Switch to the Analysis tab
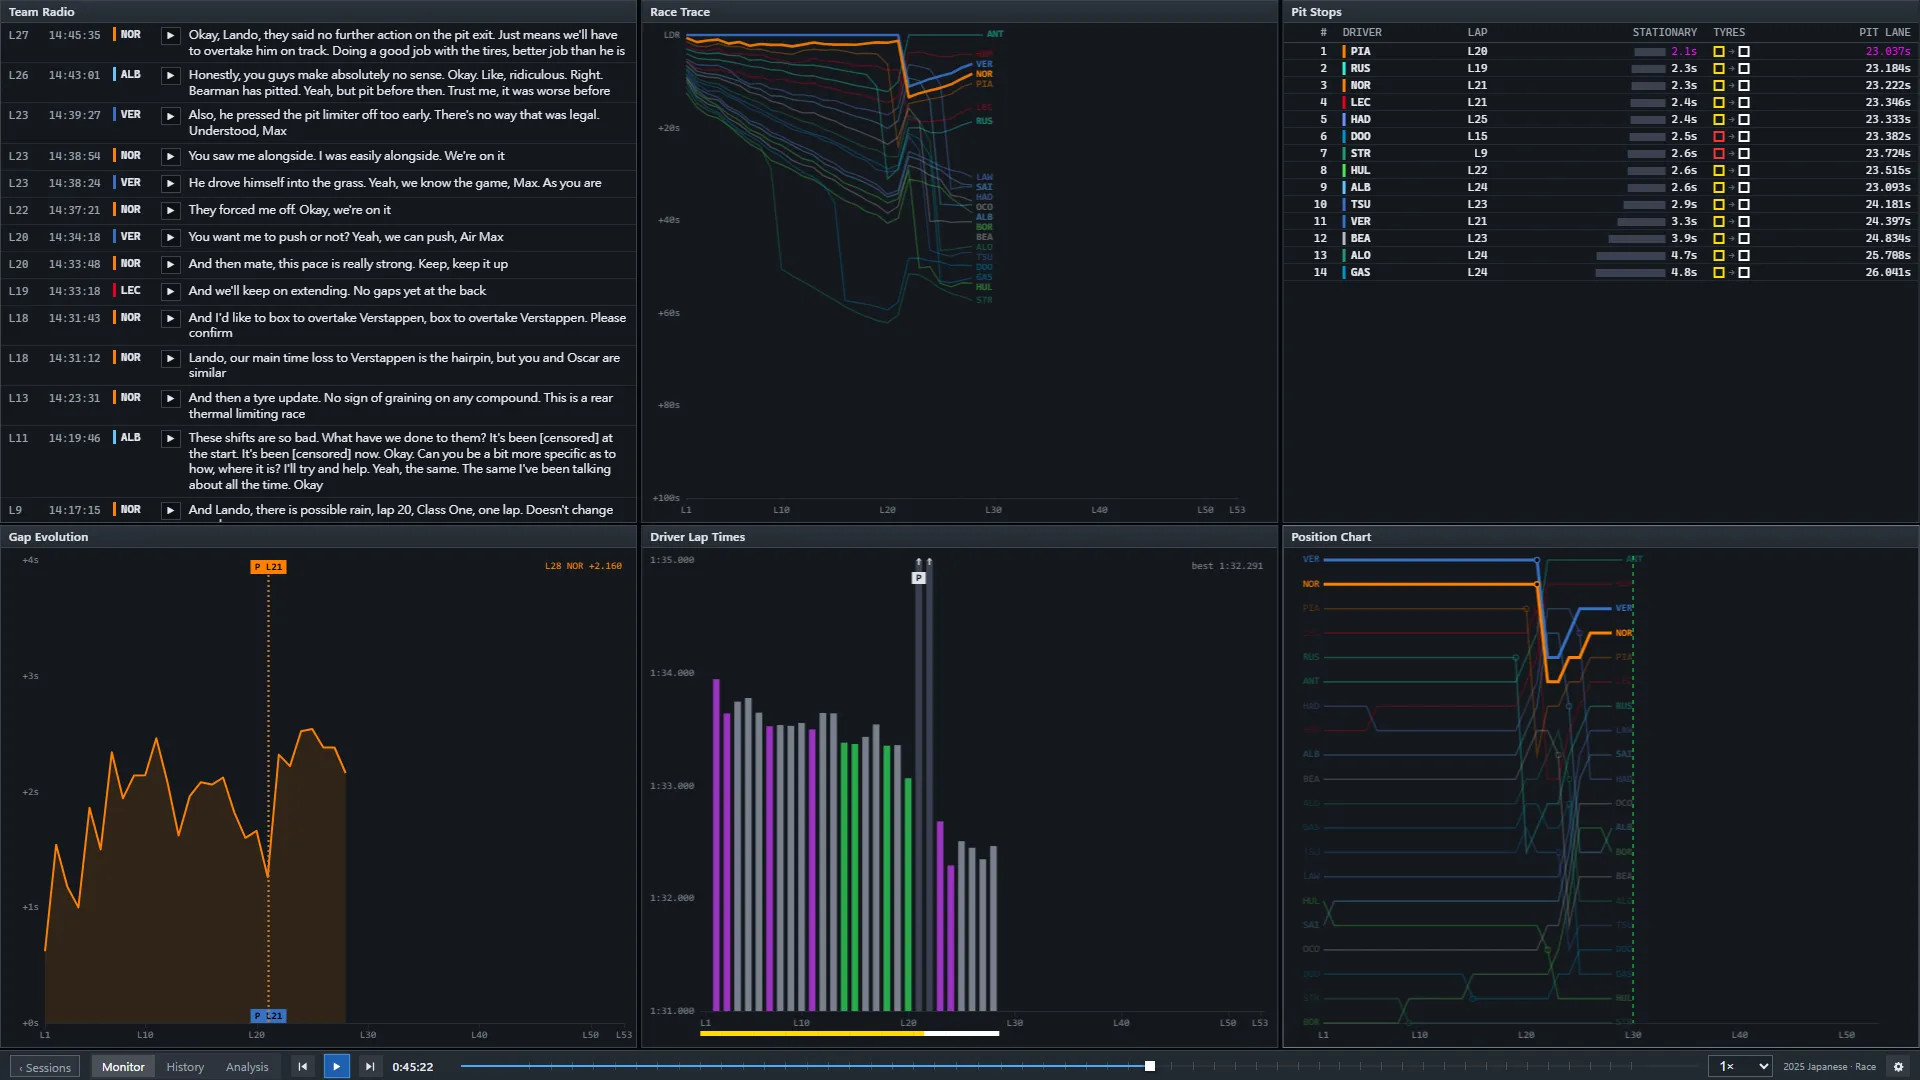Viewport: 1920px width, 1080px height. [247, 1067]
